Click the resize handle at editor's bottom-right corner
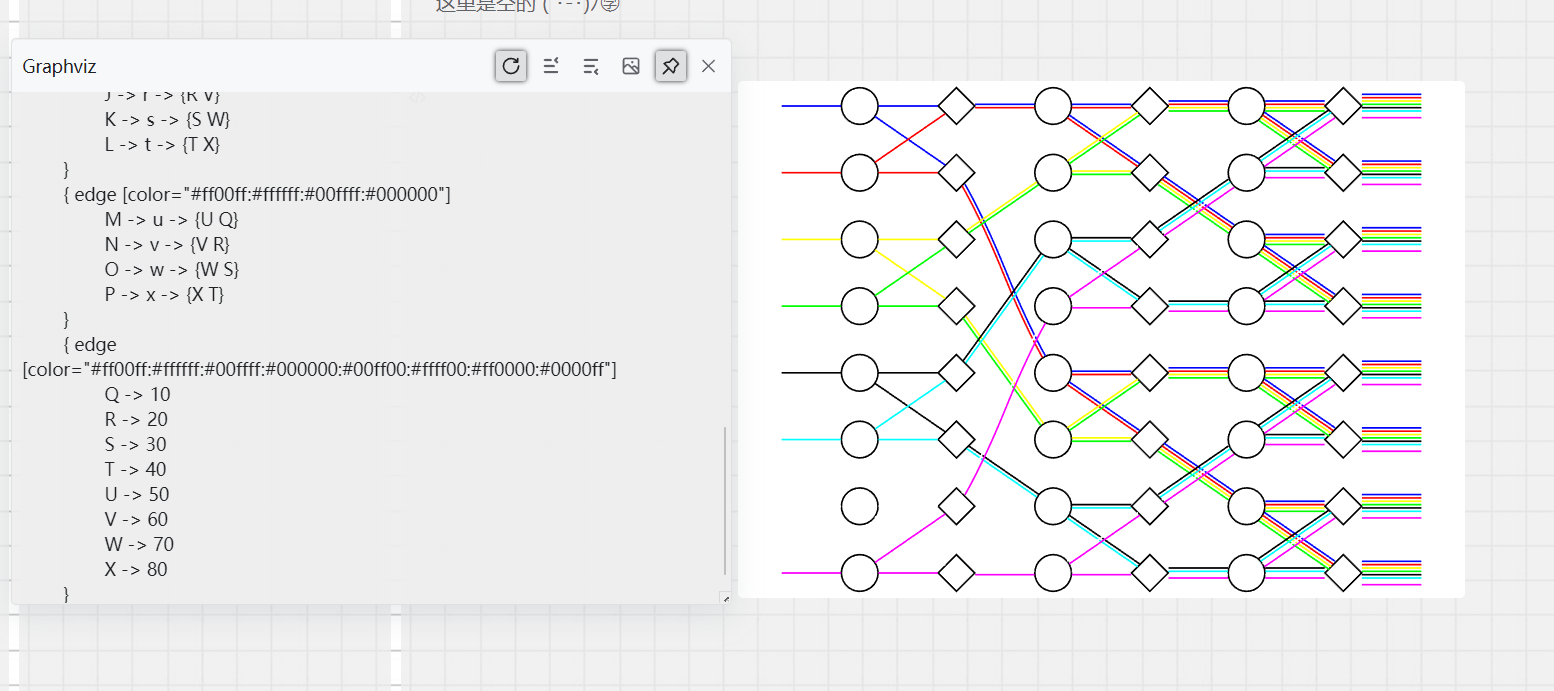Screen dimensions: 1554x691 [725, 598]
